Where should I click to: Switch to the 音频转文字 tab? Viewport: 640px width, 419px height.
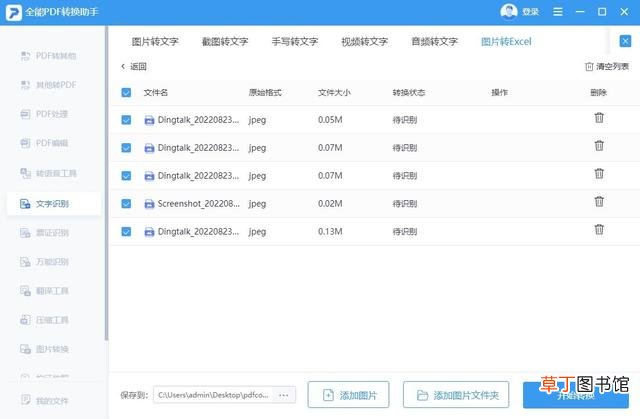[434, 42]
